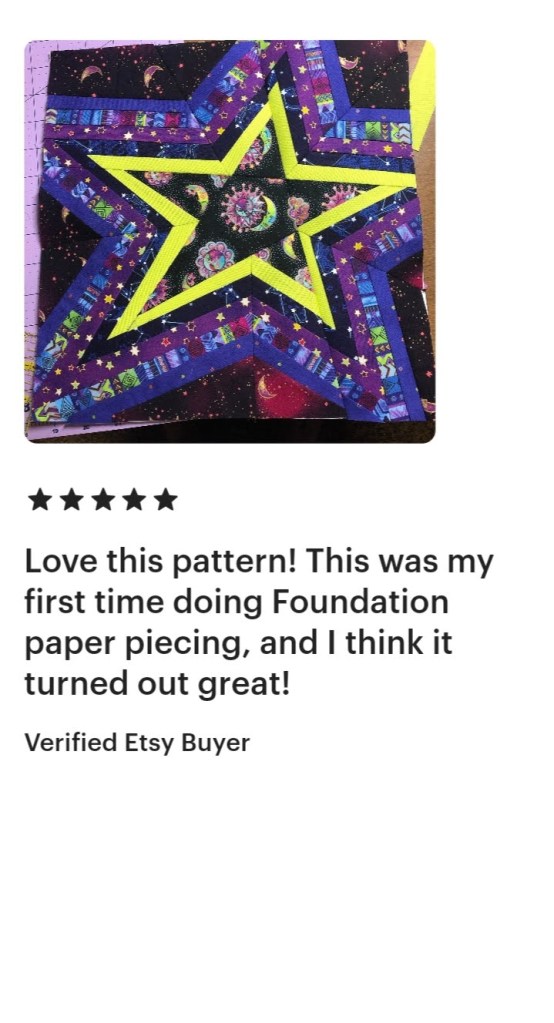554x1023 pixels.
Task: Click the fourth rating star
Action: coord(134,499)
